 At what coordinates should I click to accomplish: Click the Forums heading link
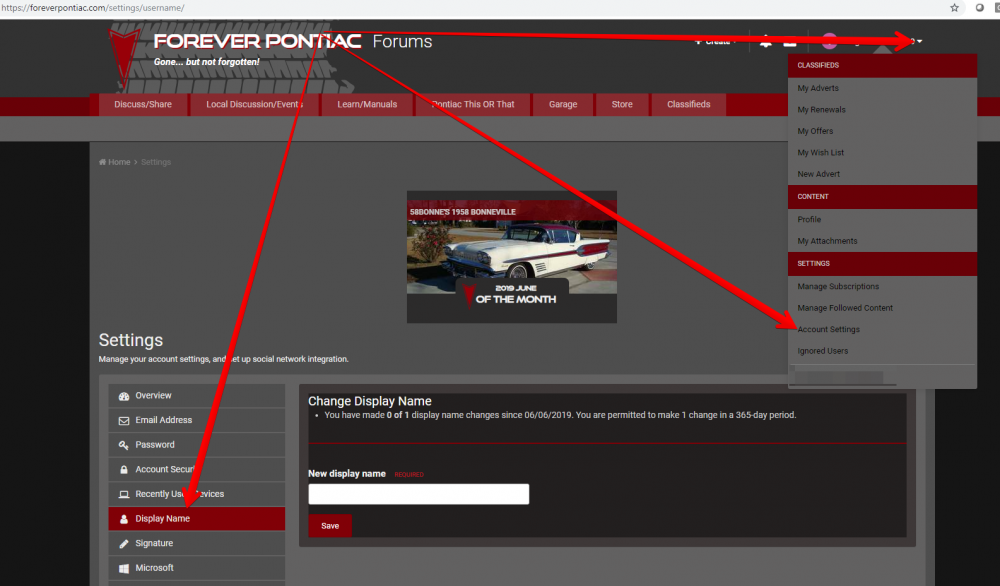click(x=402, y=41)
